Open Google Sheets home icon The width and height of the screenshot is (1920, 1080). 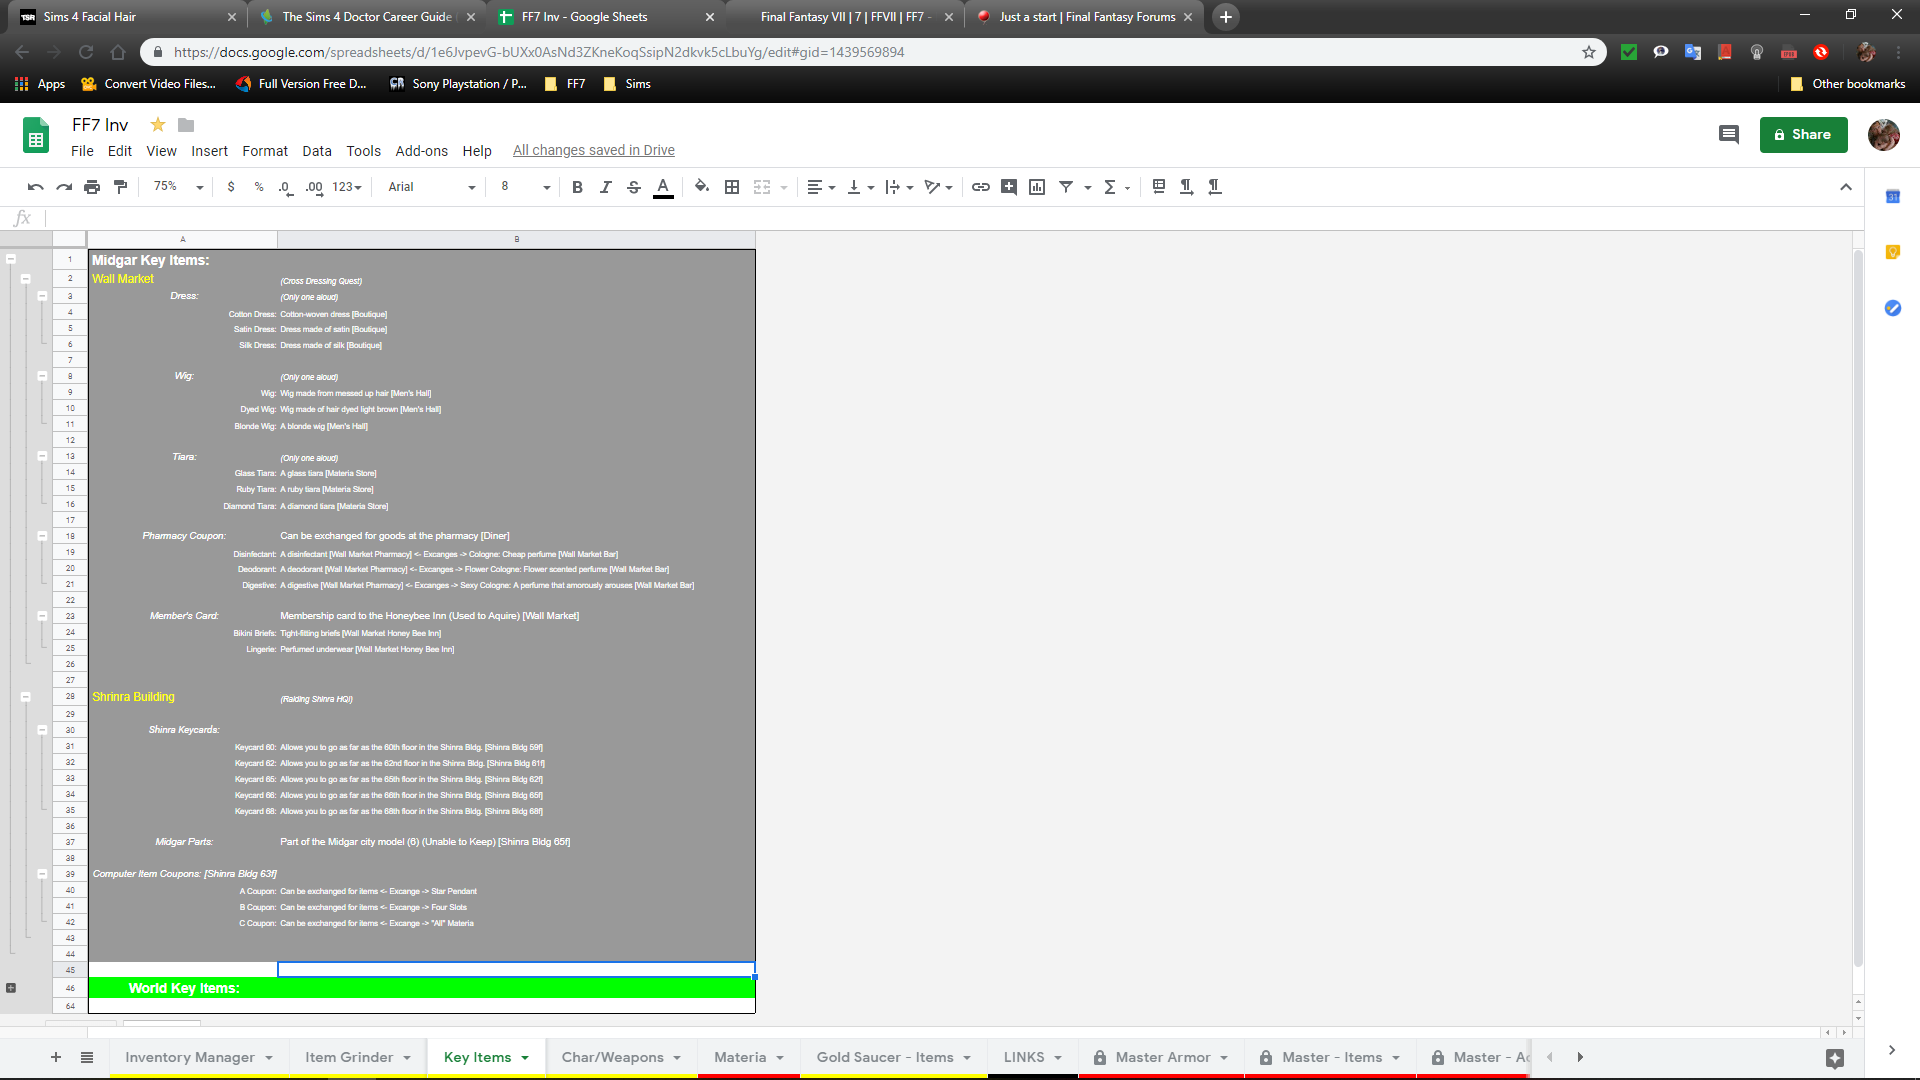pyautogui.click(x=36, y=135)
